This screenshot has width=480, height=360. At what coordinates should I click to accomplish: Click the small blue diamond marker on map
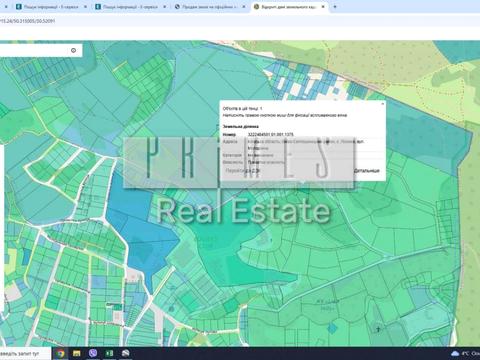[x=332, y=329]
